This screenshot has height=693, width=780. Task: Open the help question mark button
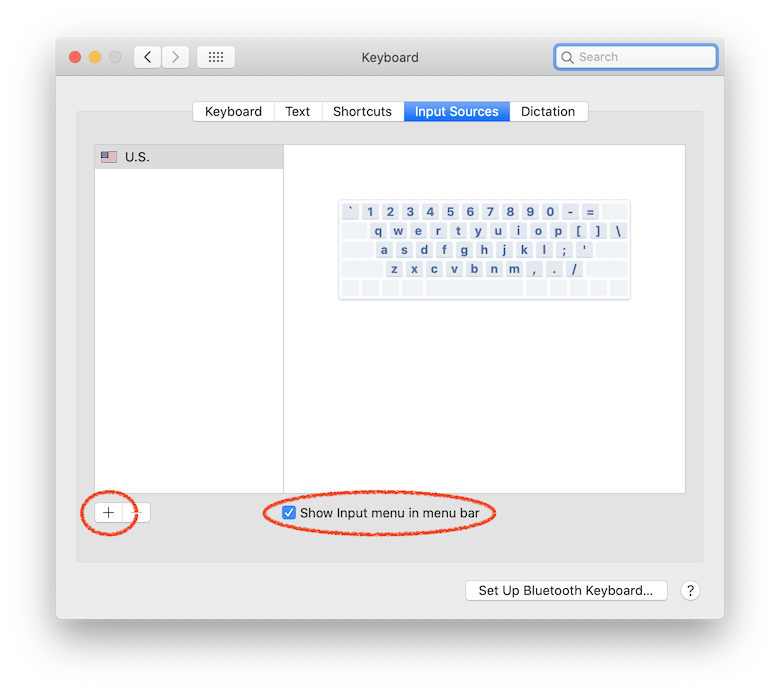tap(690, 591)
